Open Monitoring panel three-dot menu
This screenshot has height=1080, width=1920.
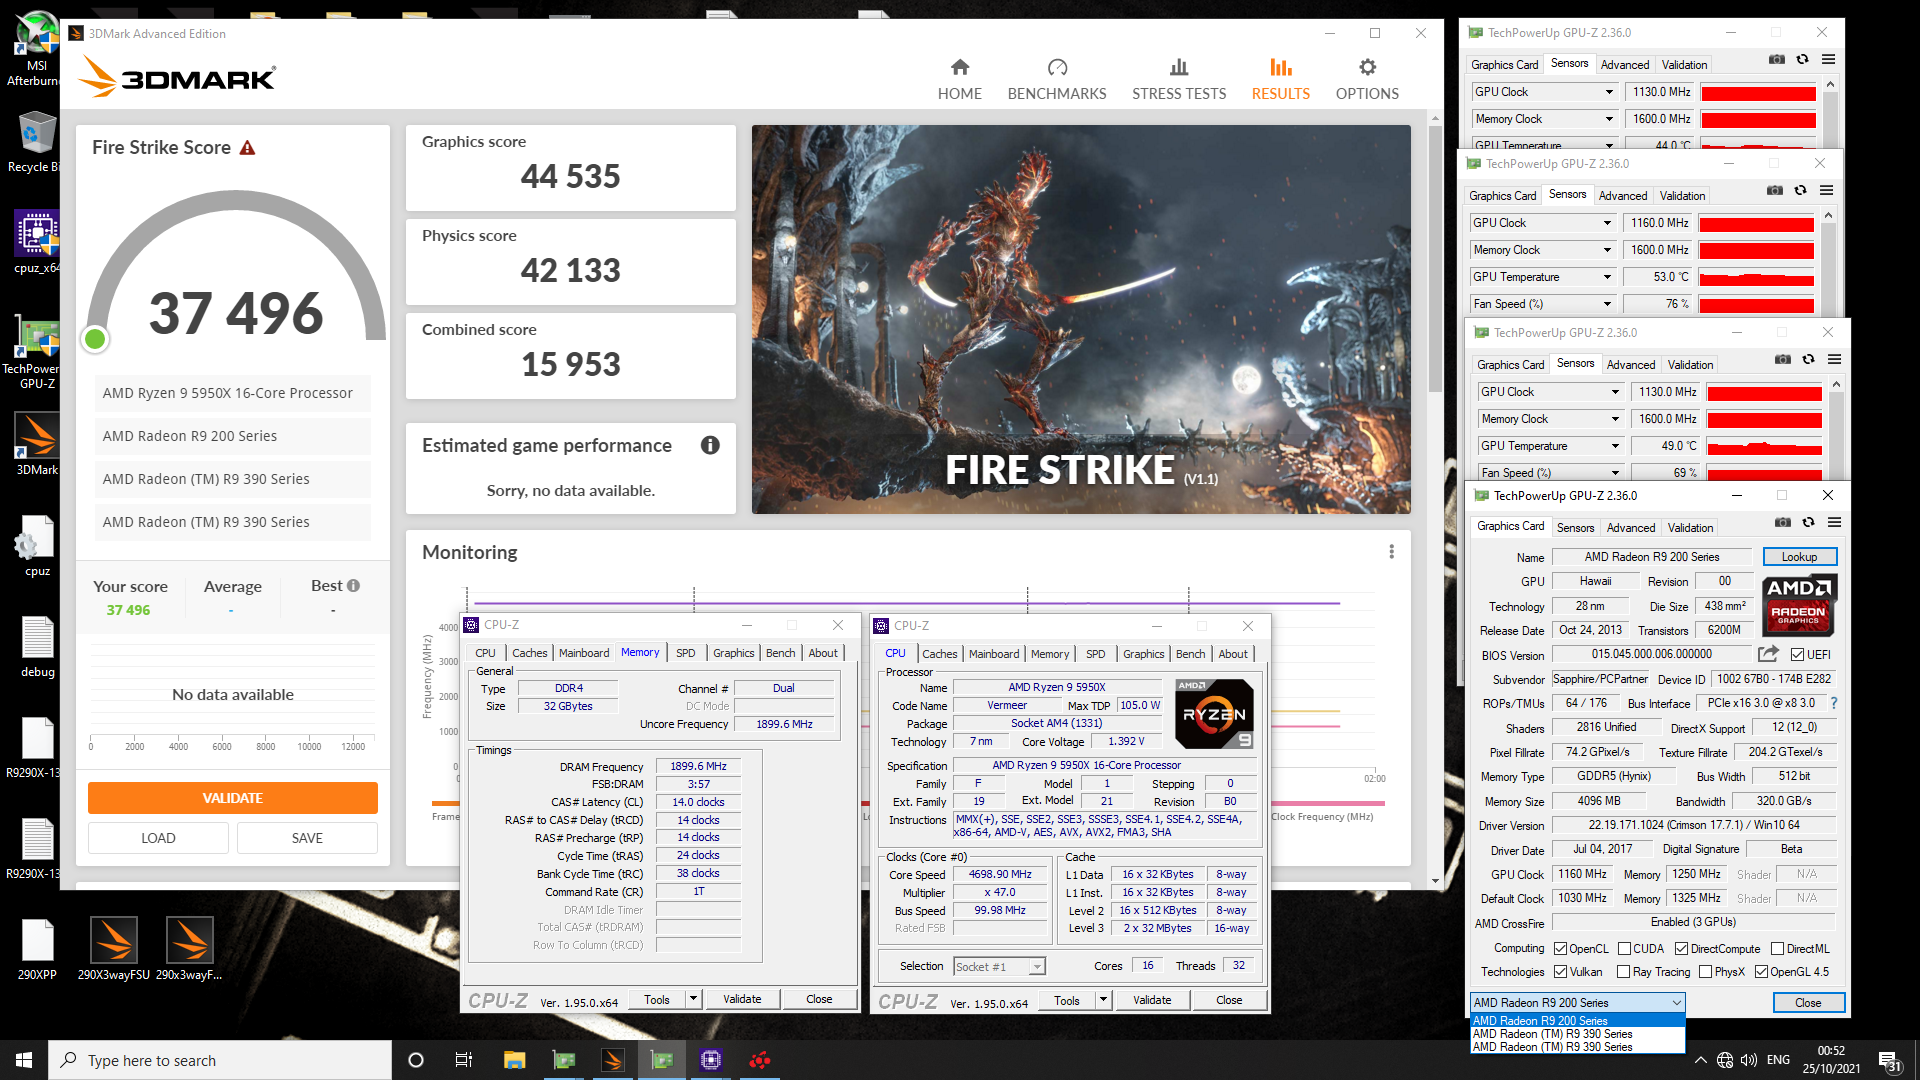[1391, 552]
